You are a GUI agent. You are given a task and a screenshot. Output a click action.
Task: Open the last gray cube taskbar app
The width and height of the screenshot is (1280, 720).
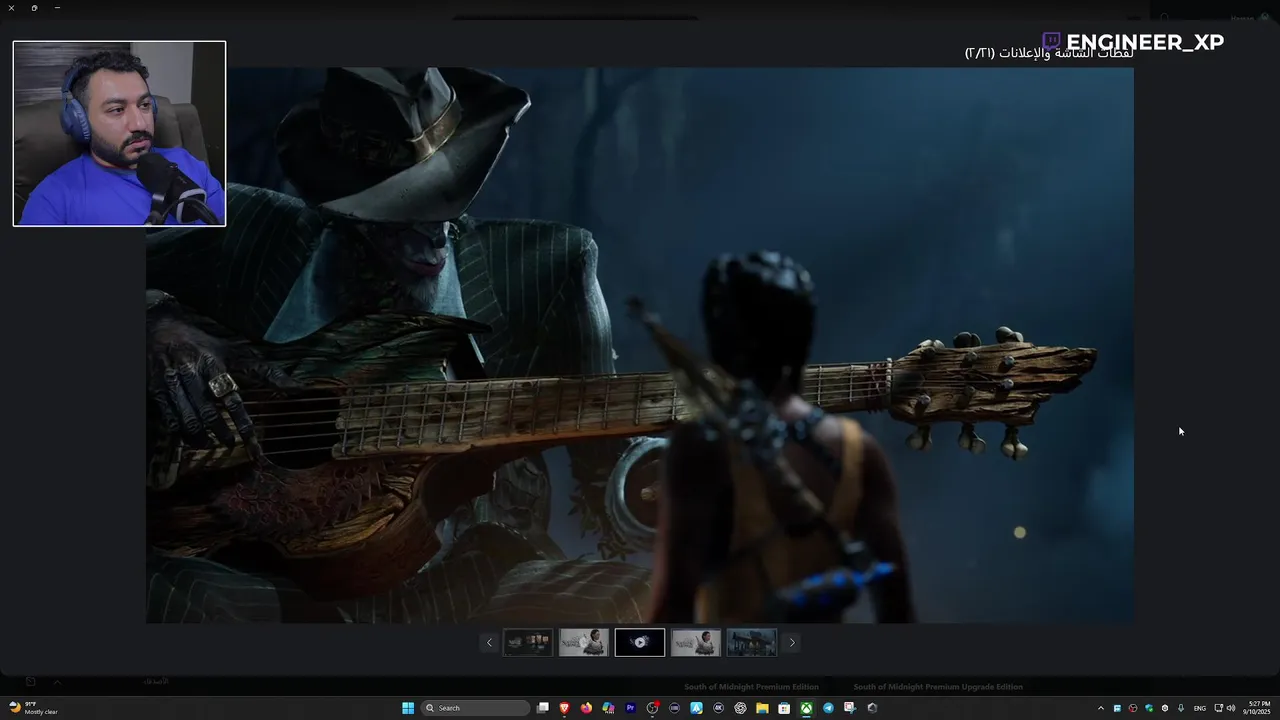[872, 708]
